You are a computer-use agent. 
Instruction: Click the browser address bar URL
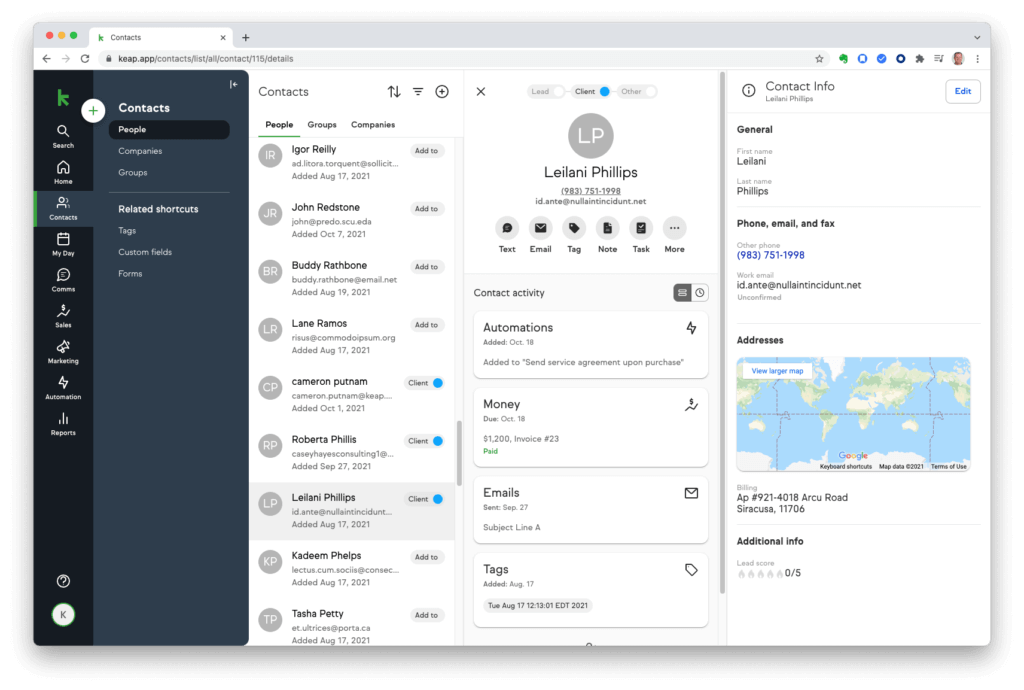pyautogui.click(x=205, y=59)
